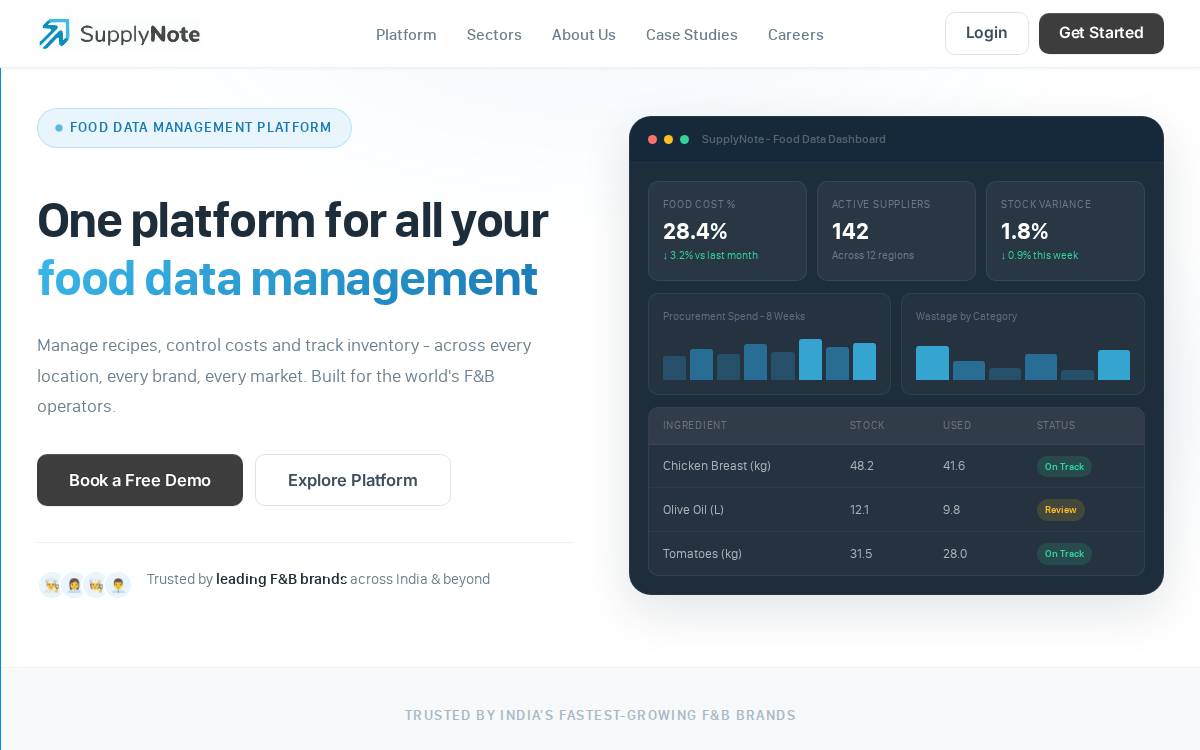Click the first bar in Wastage by Category
Image resolution: width=1200 pixels, height=750 pixels.
tap(932, 363)
